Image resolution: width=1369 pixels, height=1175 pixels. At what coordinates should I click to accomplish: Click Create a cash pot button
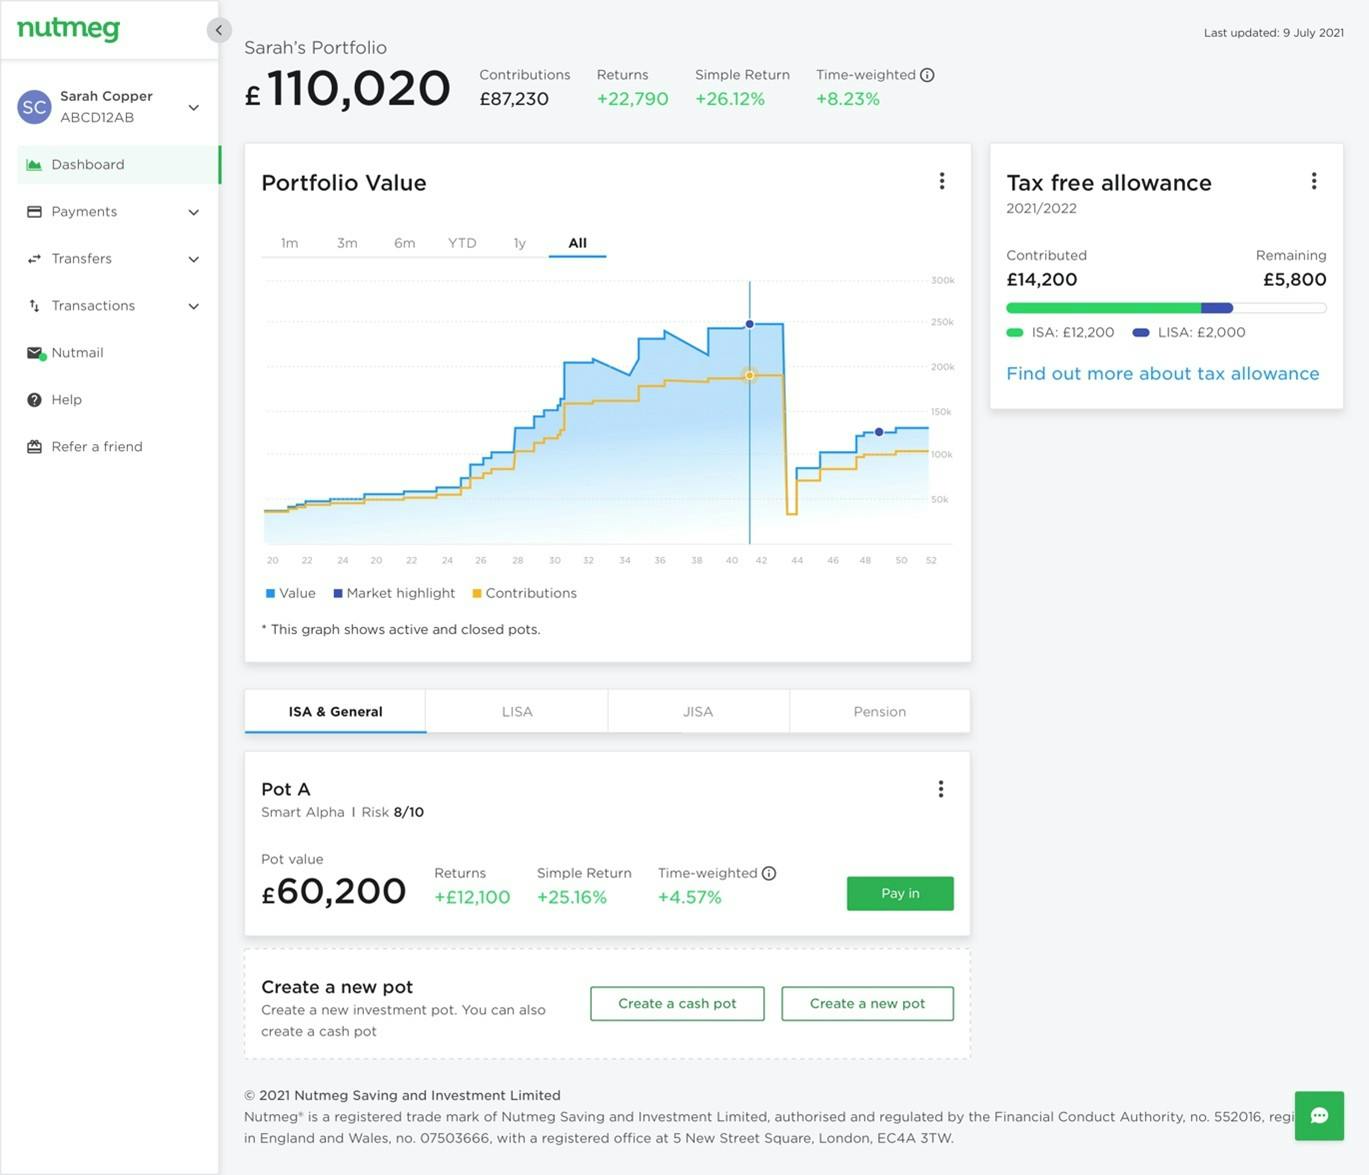(x=677, y=1004)
